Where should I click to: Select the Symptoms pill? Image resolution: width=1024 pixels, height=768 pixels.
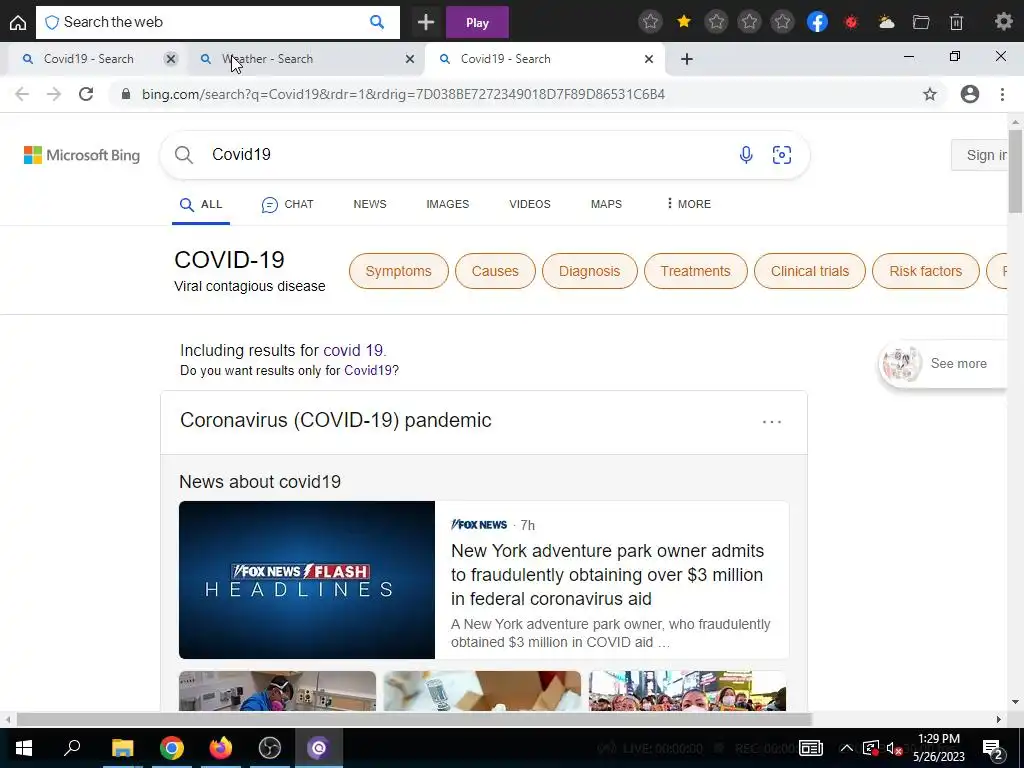[x=398, y=271]
